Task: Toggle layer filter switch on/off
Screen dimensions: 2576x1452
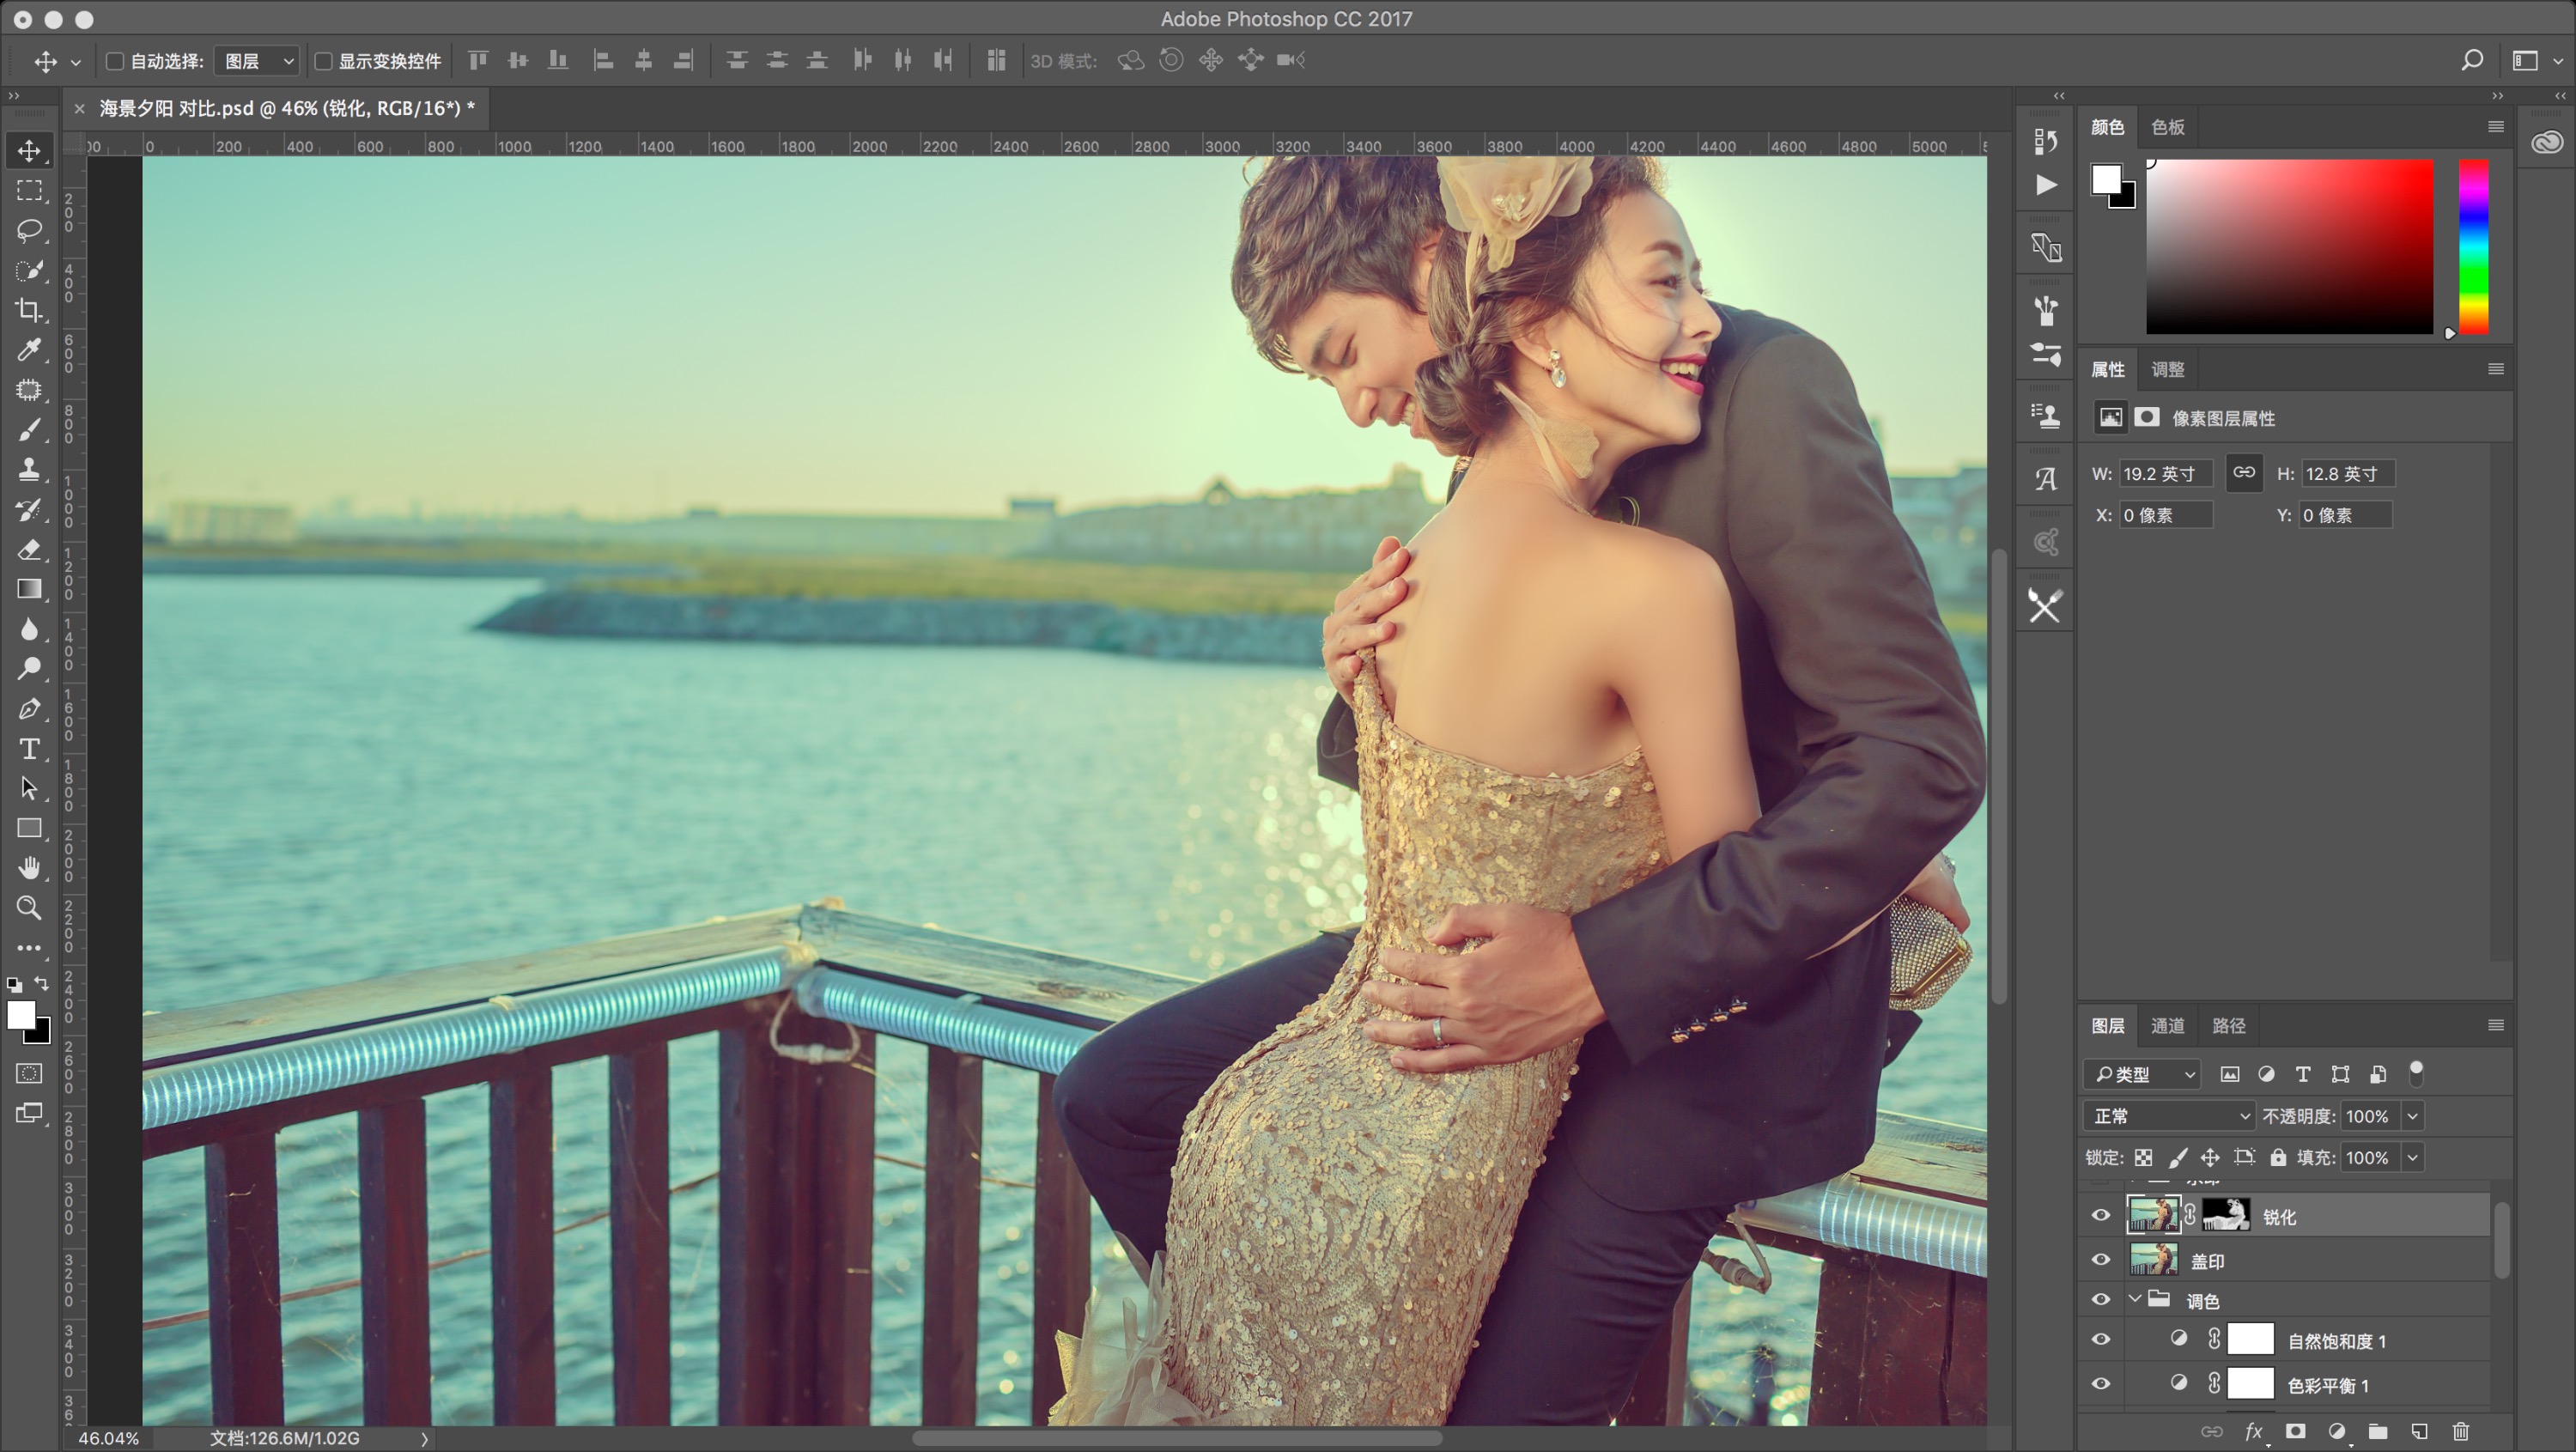Action: click(x=2416, y=1073)
